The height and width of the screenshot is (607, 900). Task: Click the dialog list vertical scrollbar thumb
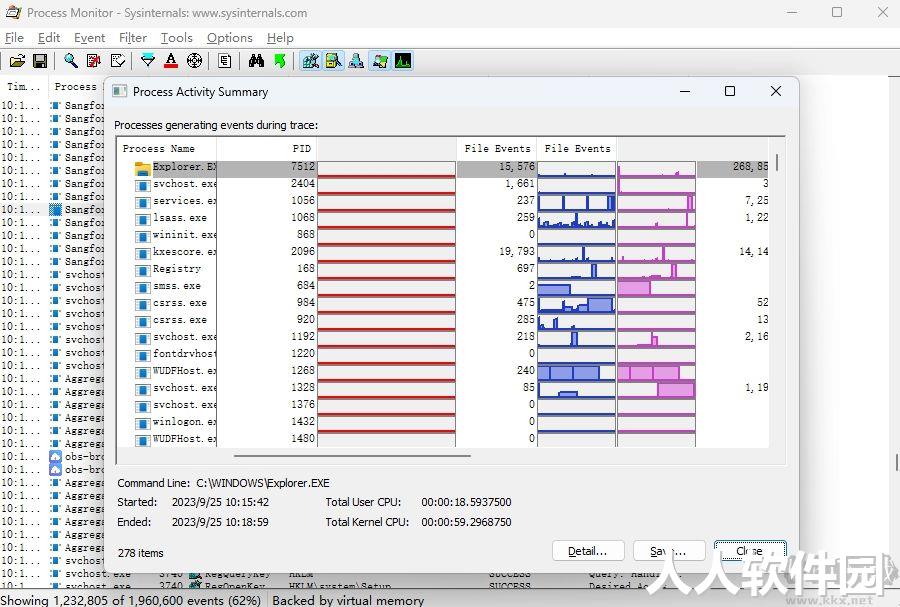[777, 162]
